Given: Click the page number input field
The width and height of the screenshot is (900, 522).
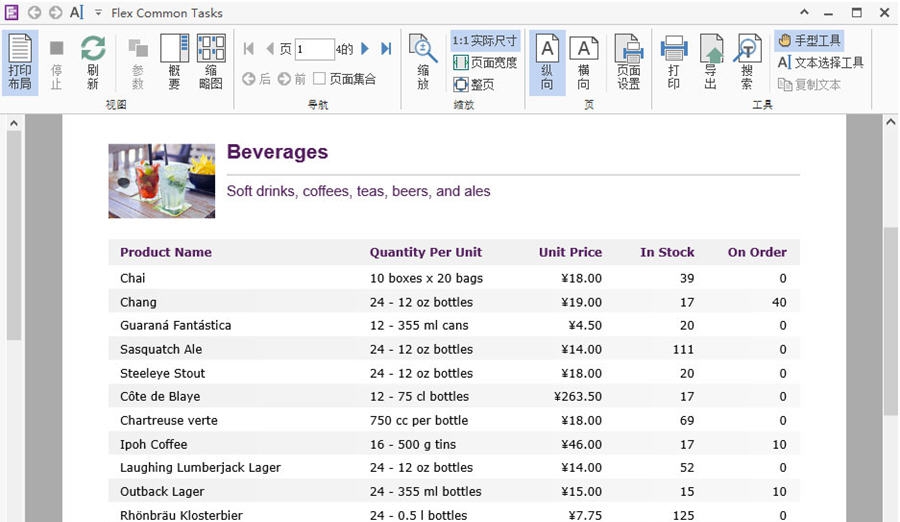Looking at the screenshot, I should (314, 49).
